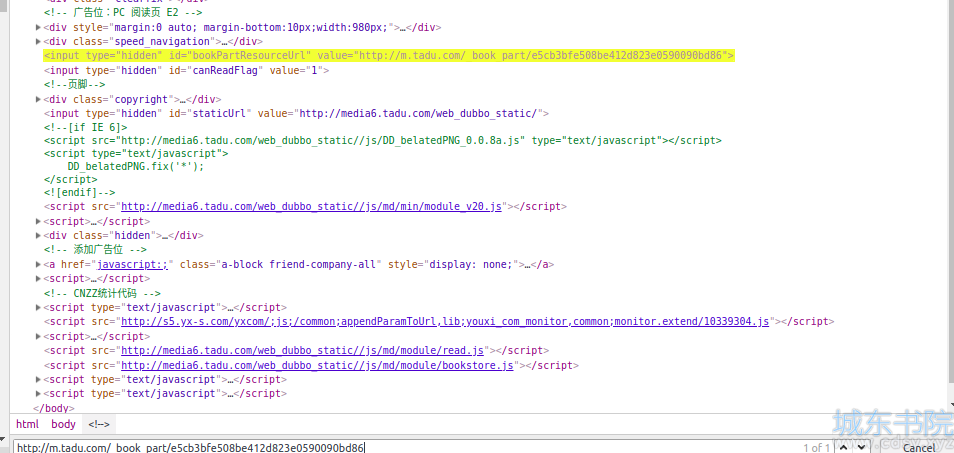Select the 广告位 PC 阅读页 E2 comment
Viewport: 954px width, 453px height.
coord(123,13)
